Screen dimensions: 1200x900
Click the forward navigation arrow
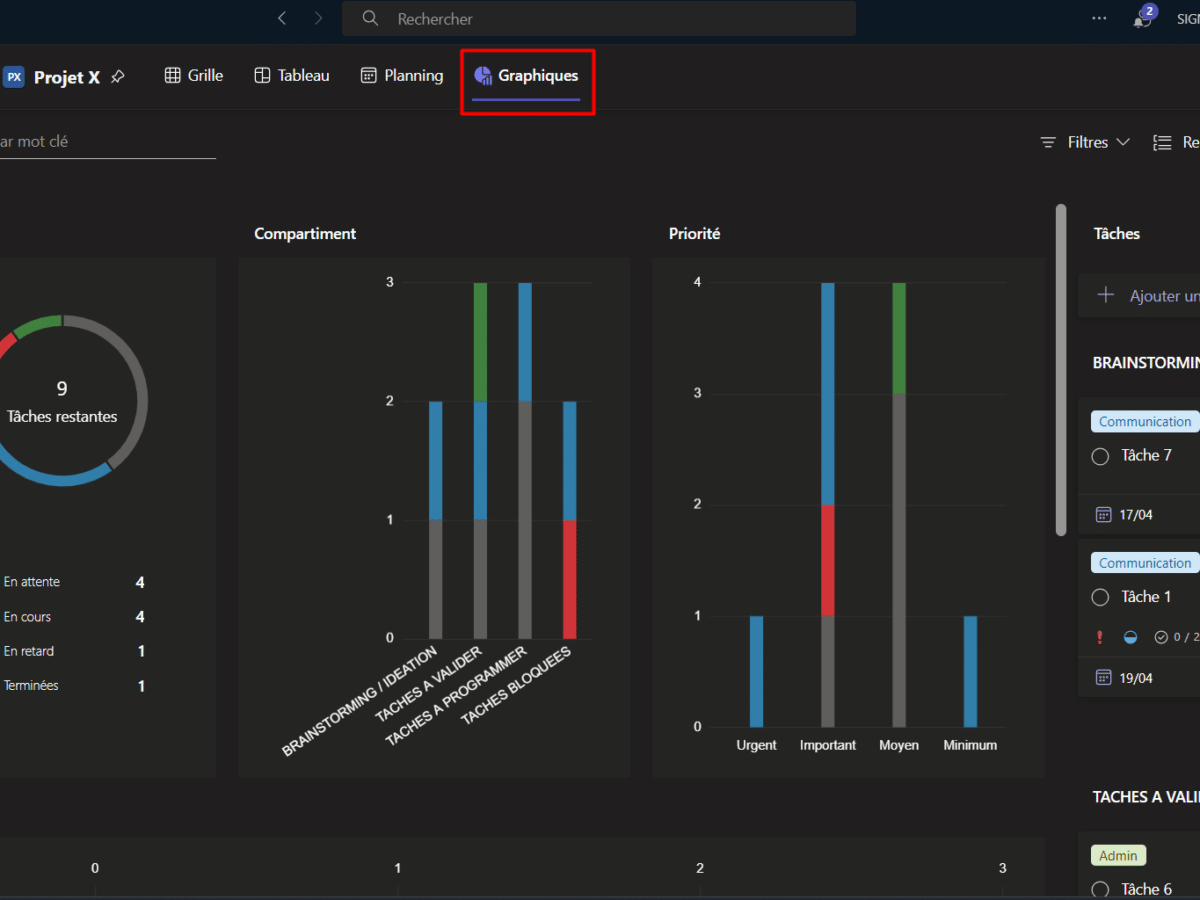coord(318,18)
